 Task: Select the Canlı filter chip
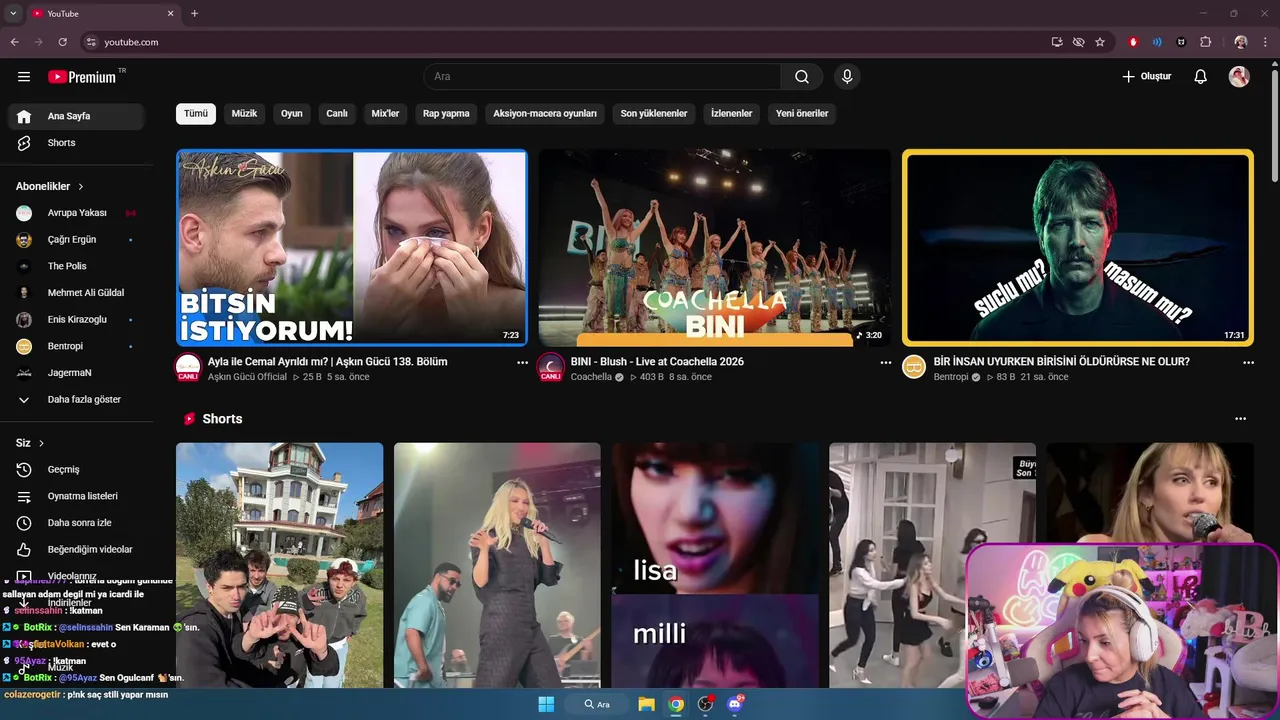pyautogui.click(x=337, y=114)
